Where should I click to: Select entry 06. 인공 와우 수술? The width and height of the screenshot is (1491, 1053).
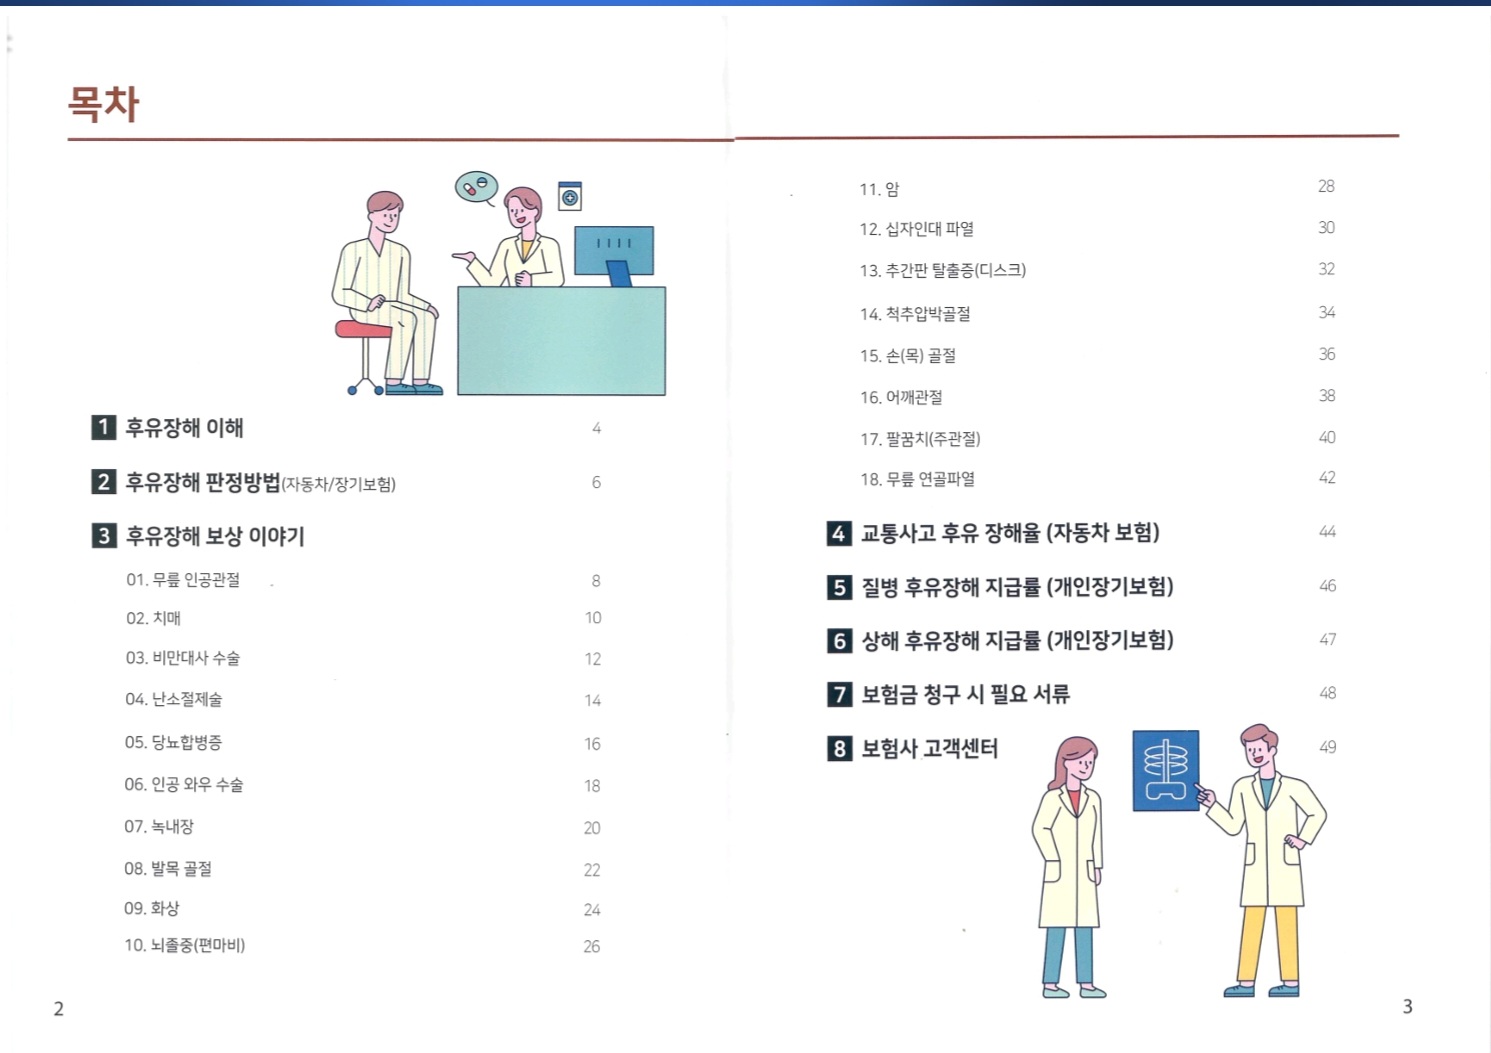tap(184, 785)
